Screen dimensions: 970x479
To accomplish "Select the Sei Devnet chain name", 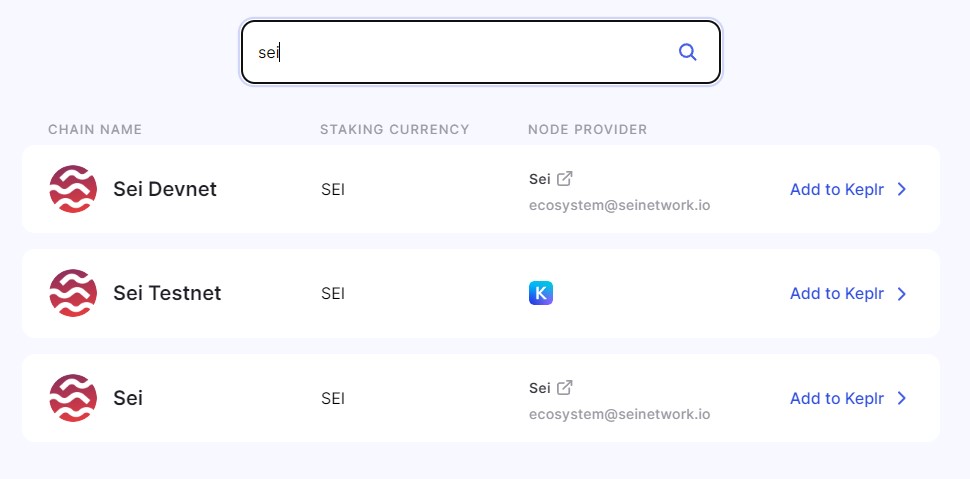I will (165, 189).
